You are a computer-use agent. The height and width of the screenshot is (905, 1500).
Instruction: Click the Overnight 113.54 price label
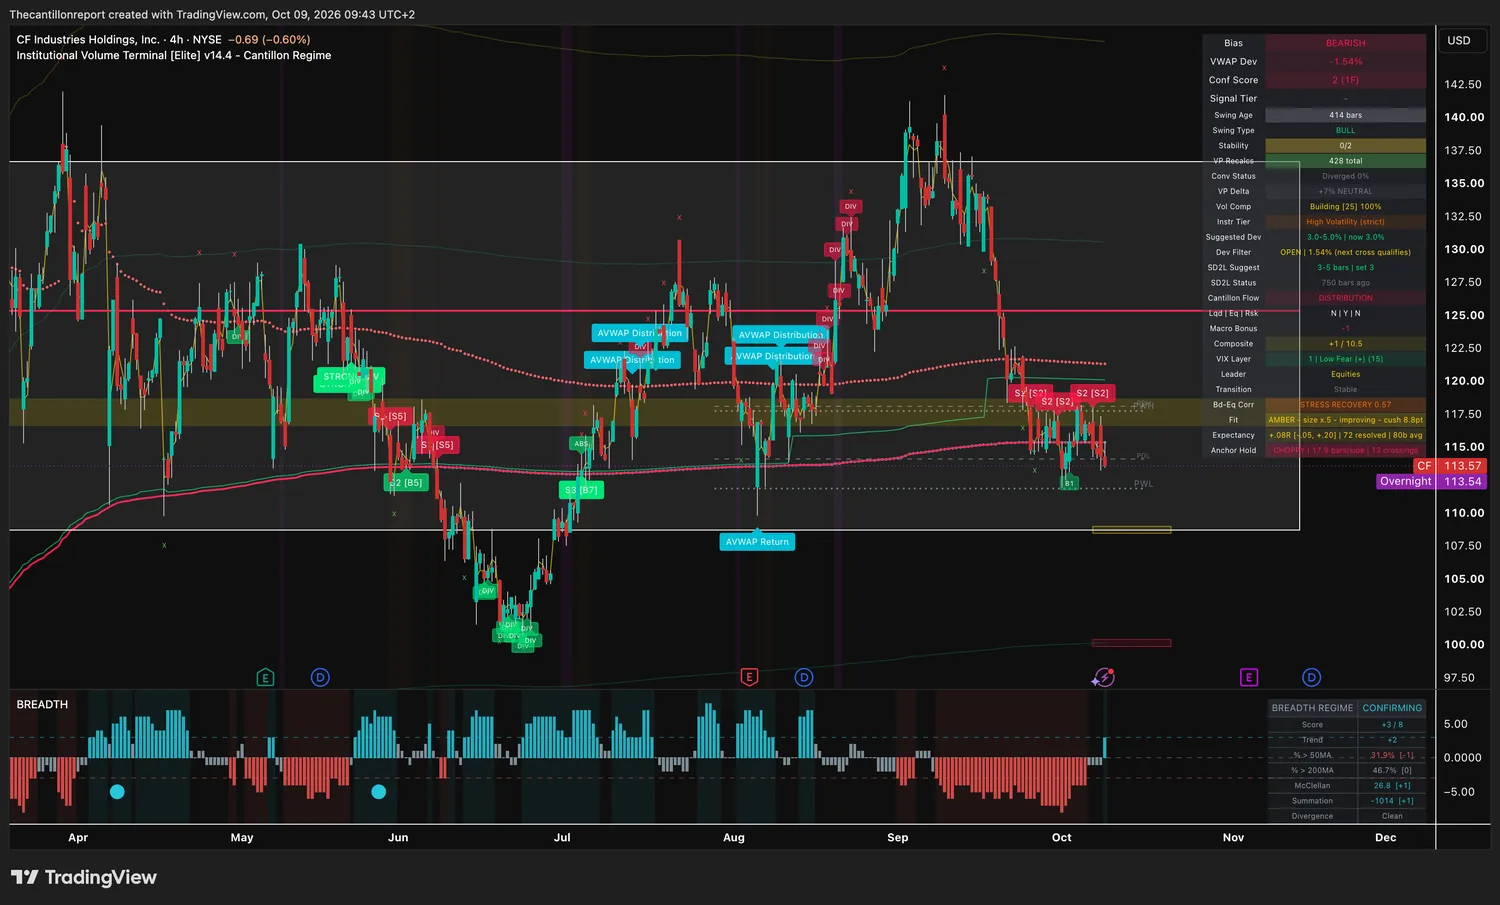[x=1431, y=481]
